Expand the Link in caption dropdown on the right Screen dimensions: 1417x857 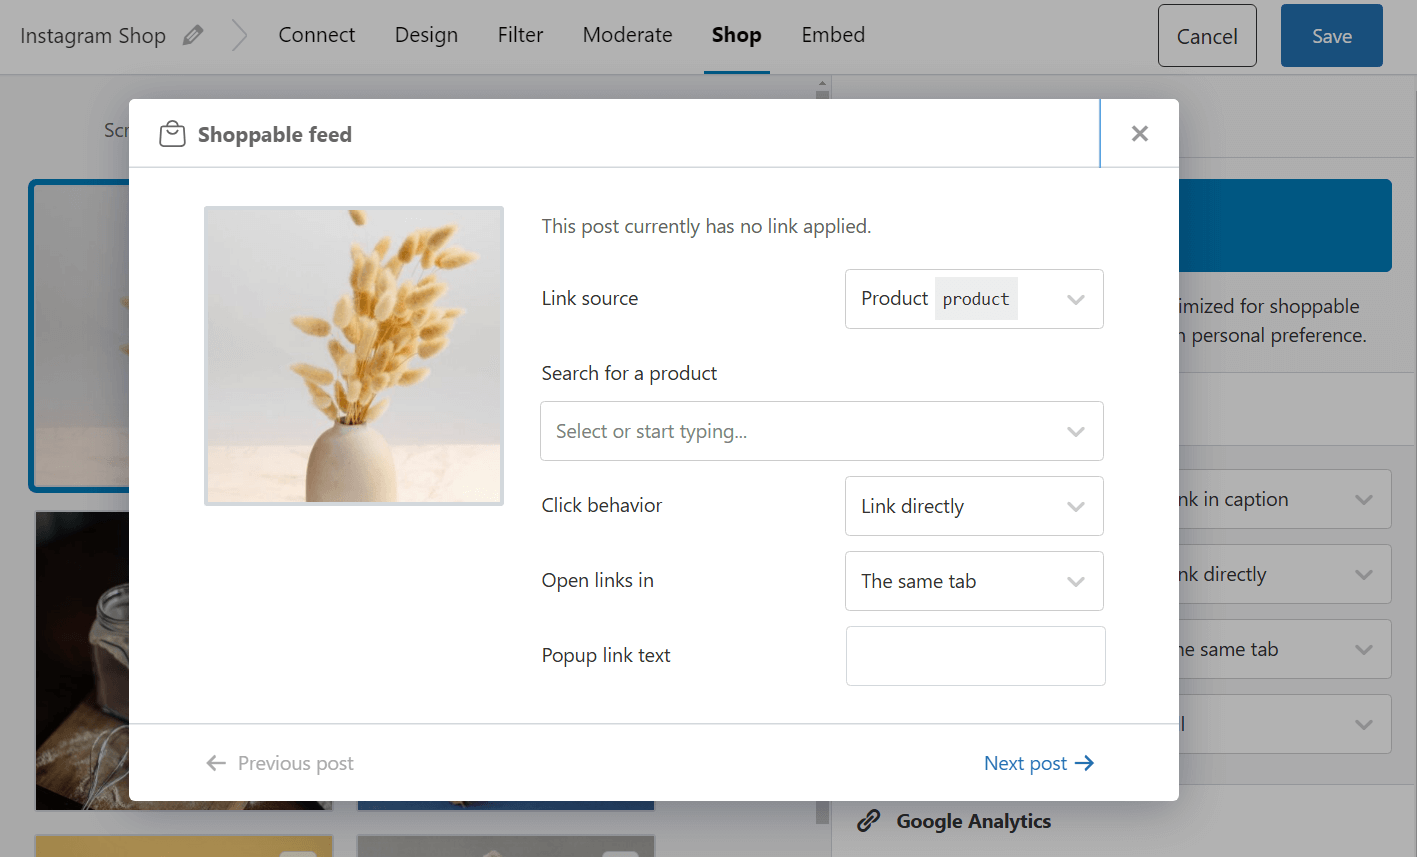pyautogui.click(x=1364, y=499)
